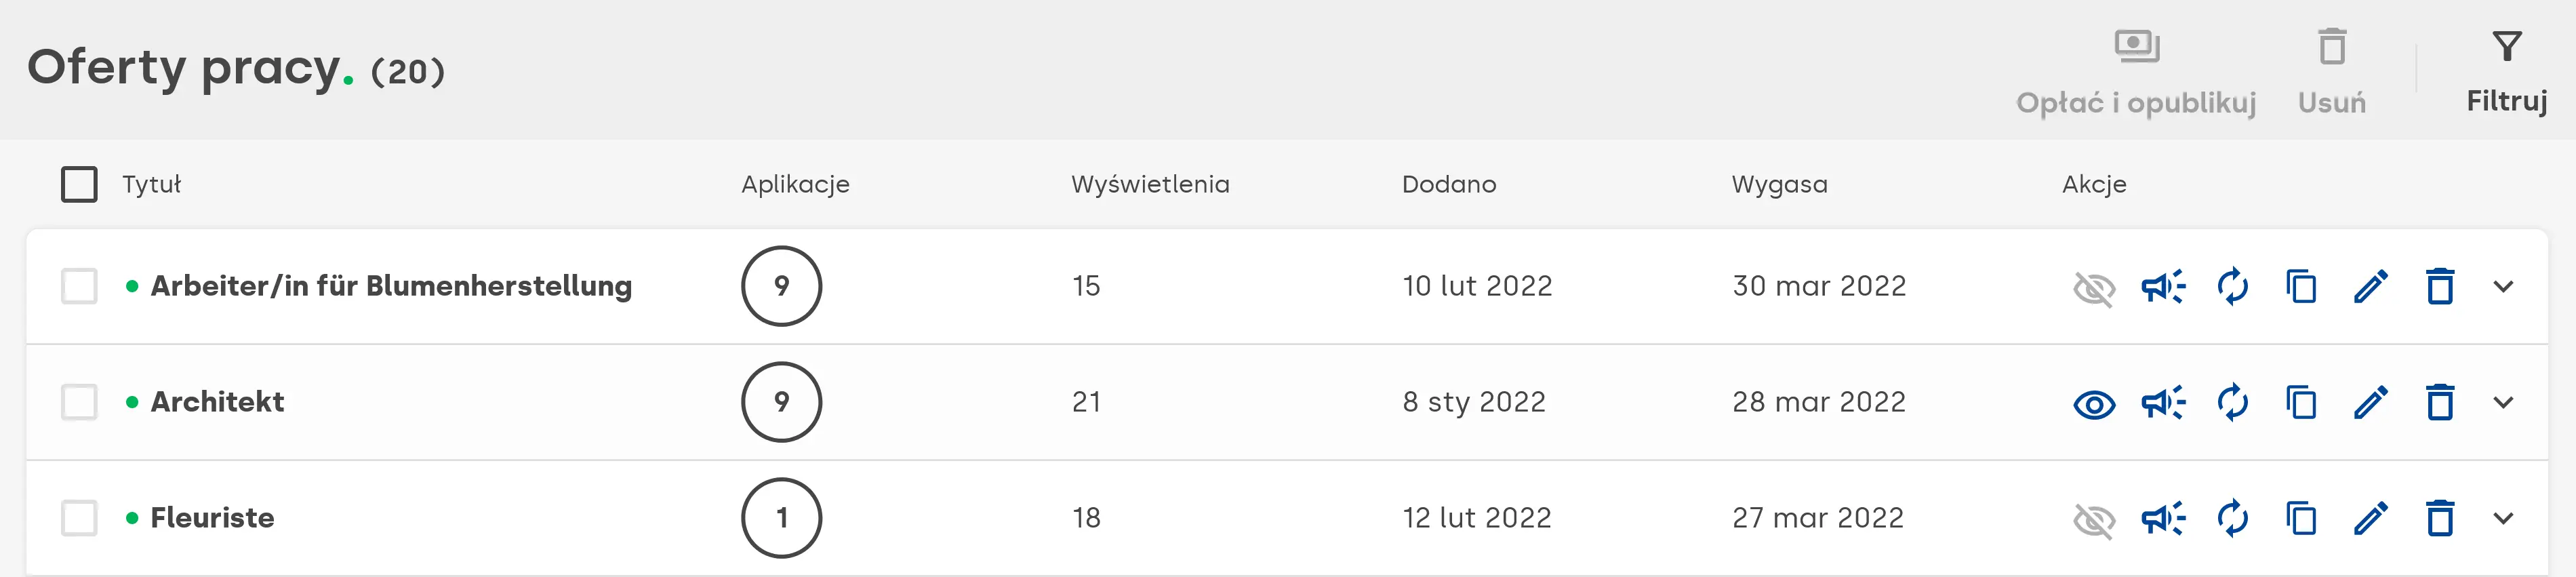
Task: Select all offers with the Tytuł header checkbox
Action: (79, 184)
